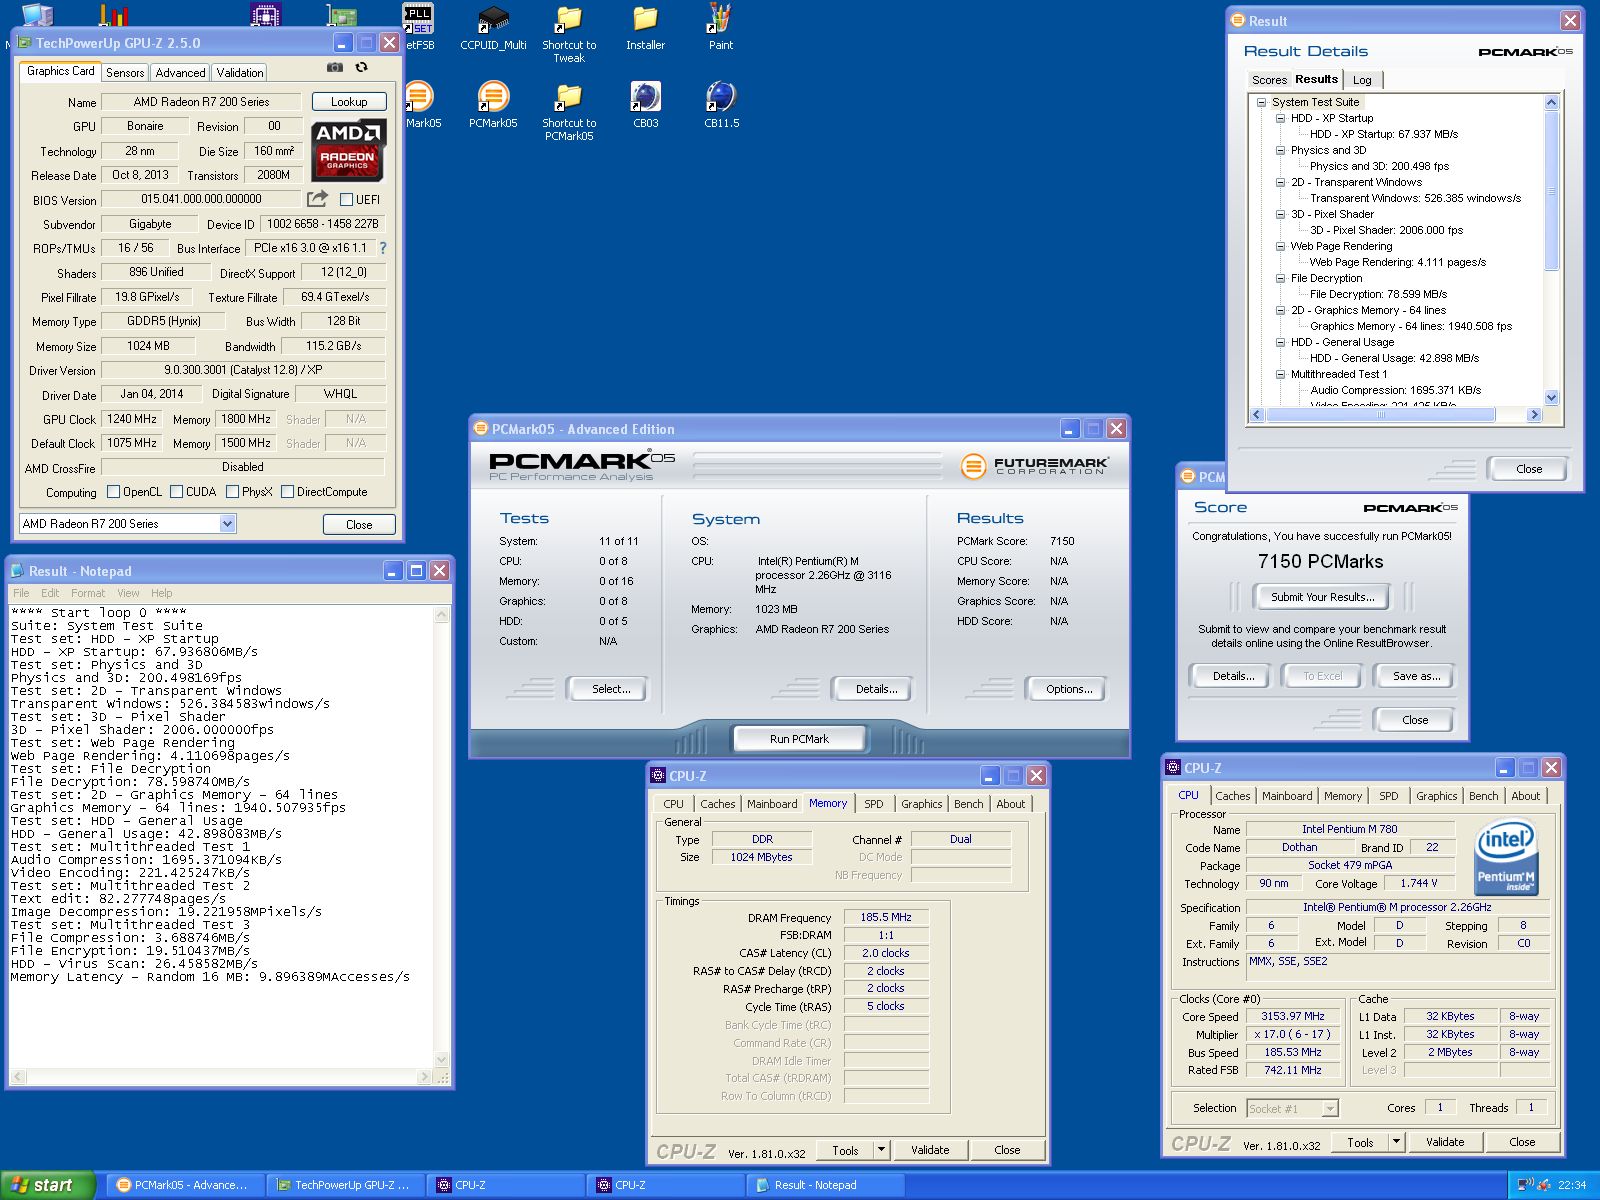
Task: Click the My Computer desktop icon
Action: point(37,14)
